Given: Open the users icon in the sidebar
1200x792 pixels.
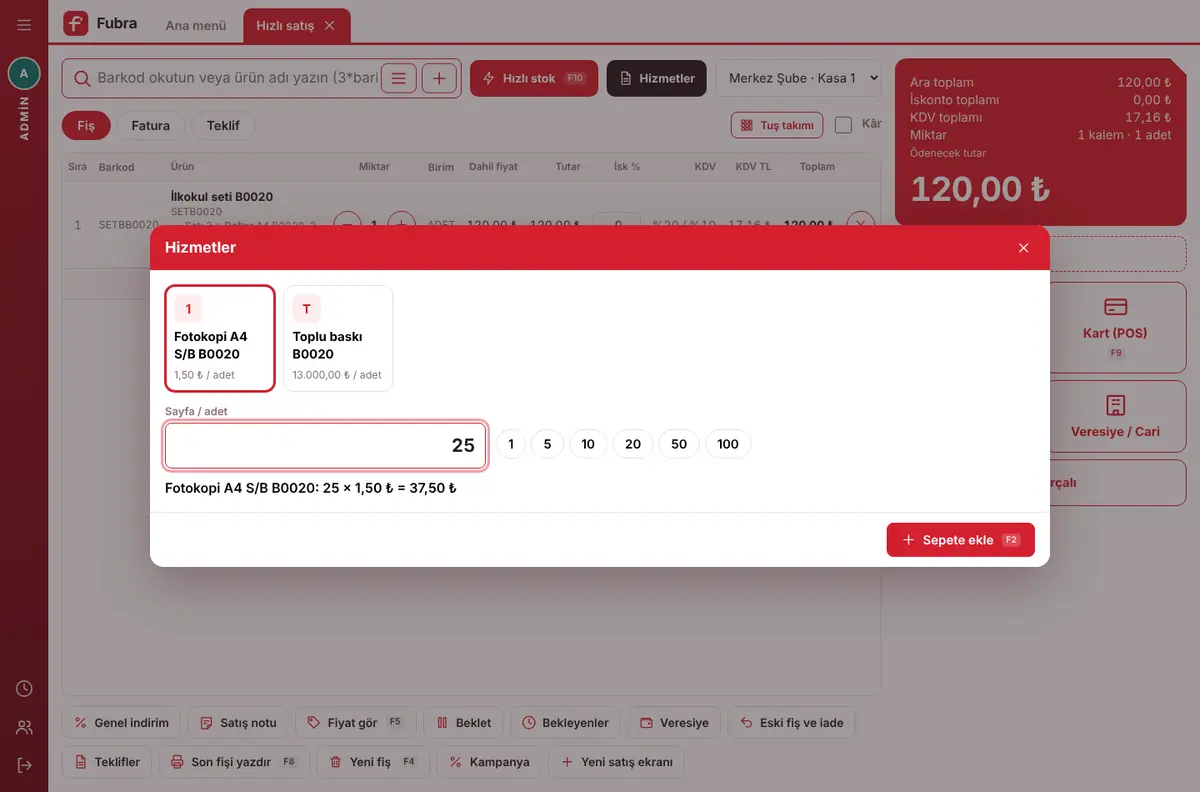Looking at the screenshot, I should (24, 727).
